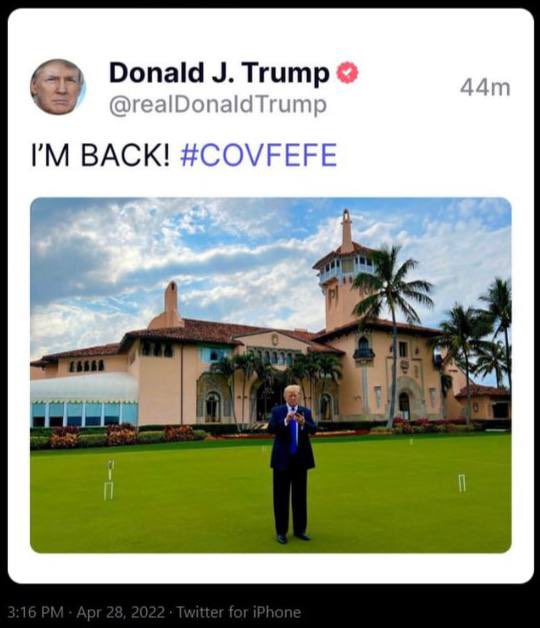Click the man standing on the lawn
540x628 pixels.
click(292, 464)
